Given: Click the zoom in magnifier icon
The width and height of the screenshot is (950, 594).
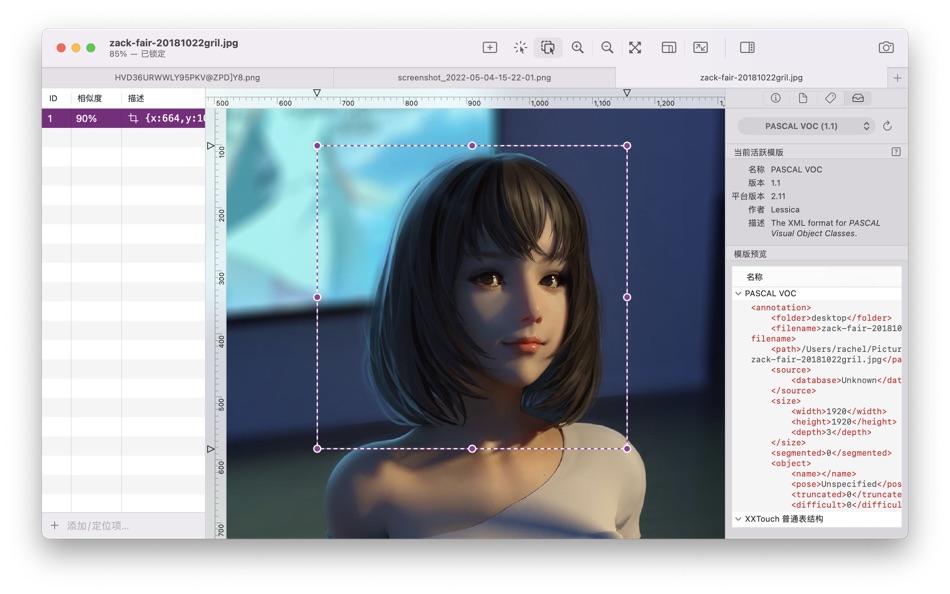Looking at the screenshot, I should click(x=578, y=47).
